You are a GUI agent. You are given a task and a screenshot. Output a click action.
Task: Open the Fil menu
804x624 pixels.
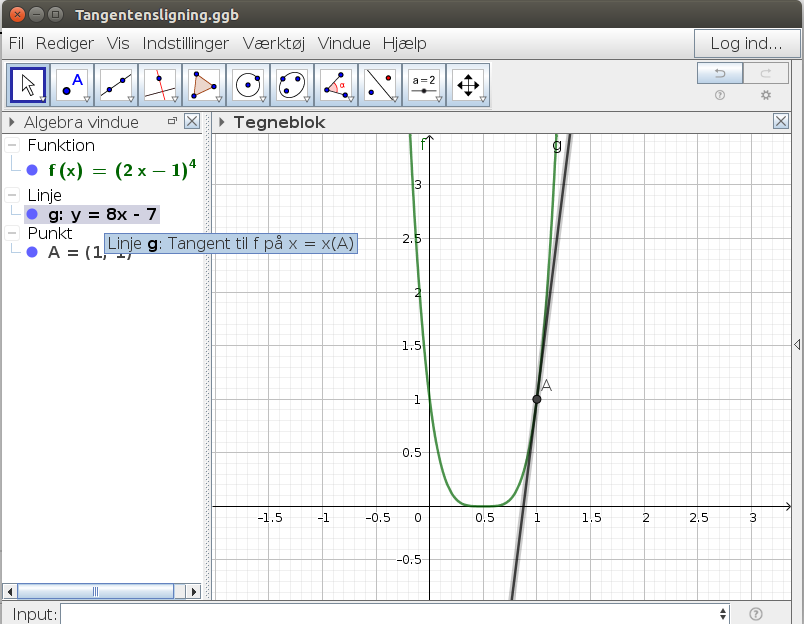16,44
